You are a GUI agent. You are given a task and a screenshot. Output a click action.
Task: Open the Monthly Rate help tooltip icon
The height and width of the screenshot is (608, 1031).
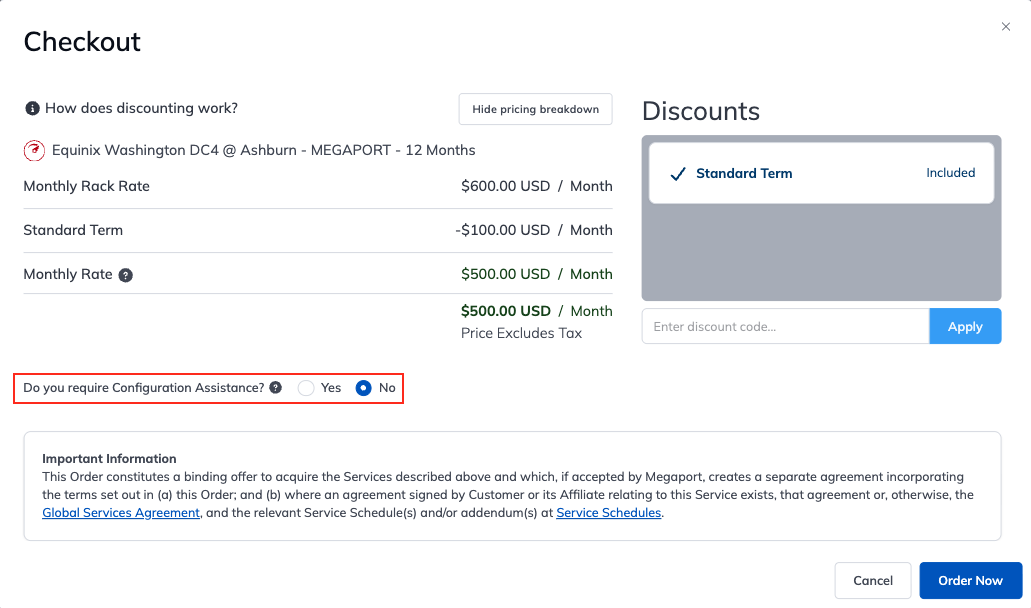click(x=126, y=275)
